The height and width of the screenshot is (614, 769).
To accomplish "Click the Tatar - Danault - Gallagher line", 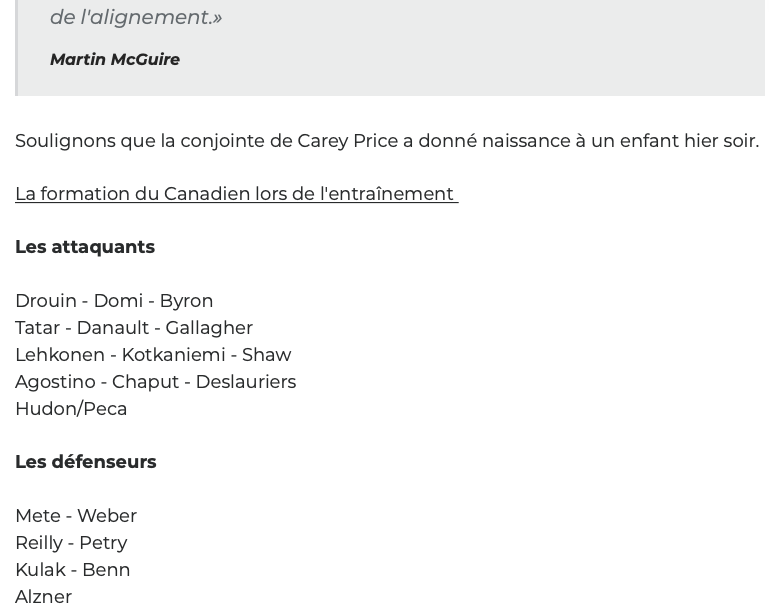I will click(x=134, y=328).
